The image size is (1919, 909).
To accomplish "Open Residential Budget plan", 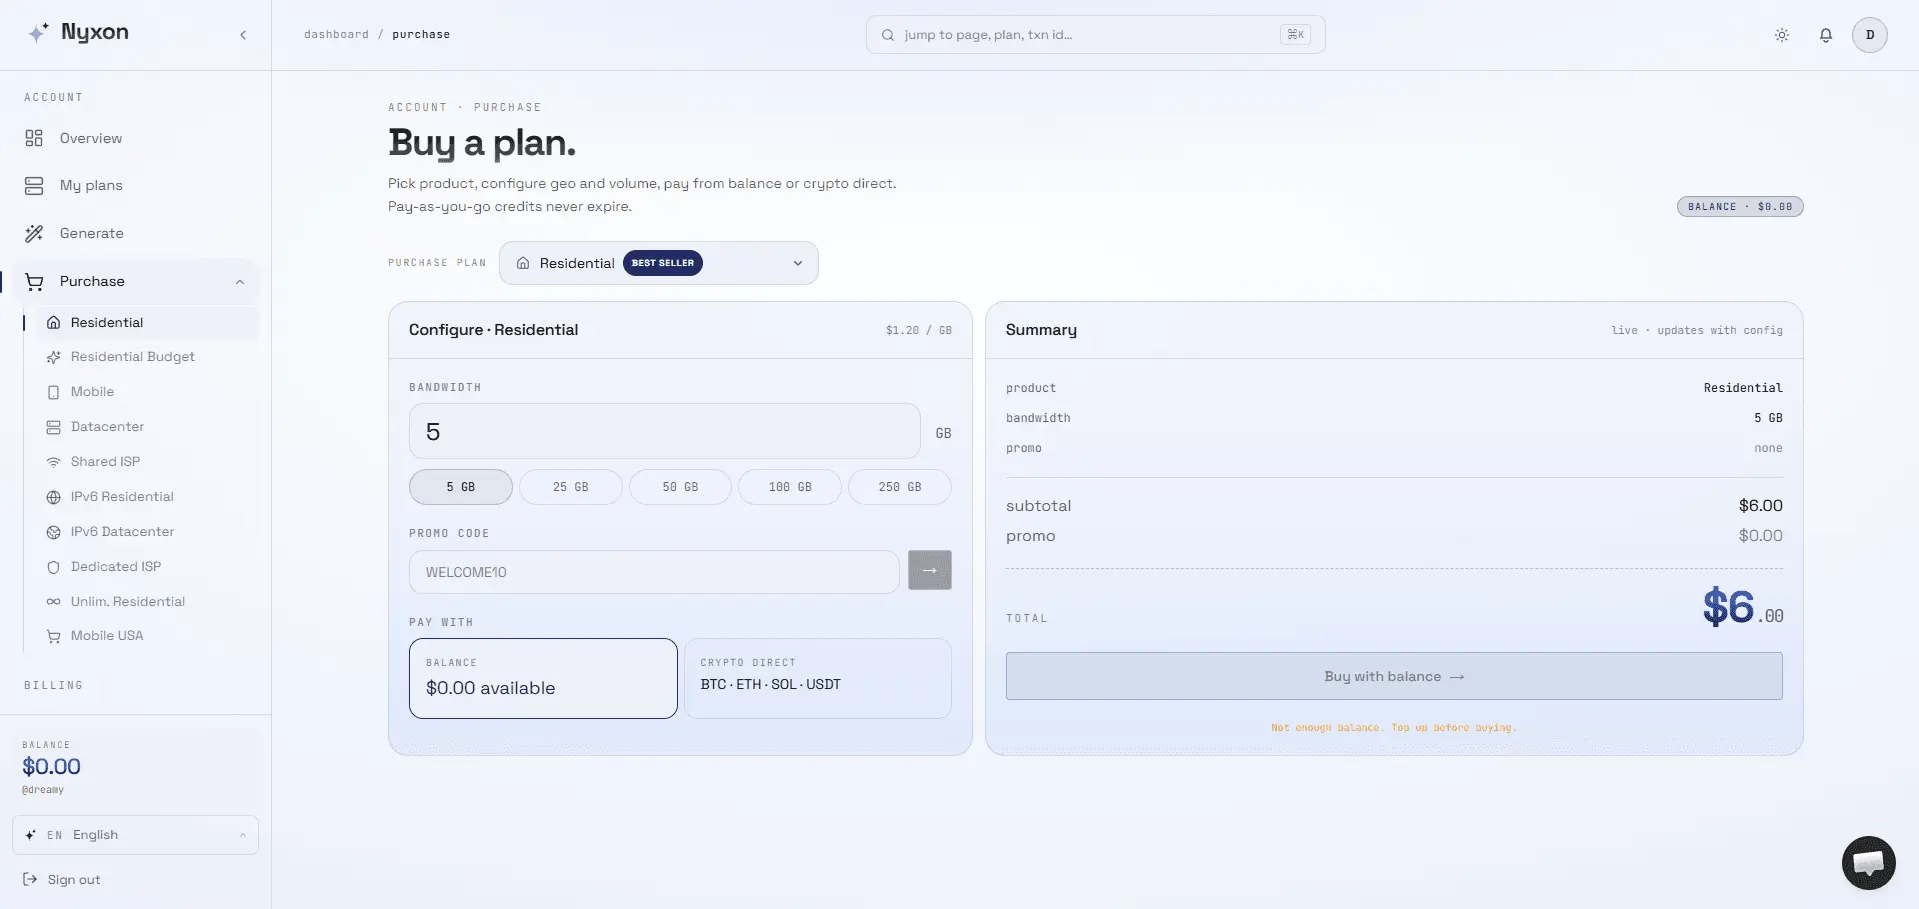I will click(147, 357).
